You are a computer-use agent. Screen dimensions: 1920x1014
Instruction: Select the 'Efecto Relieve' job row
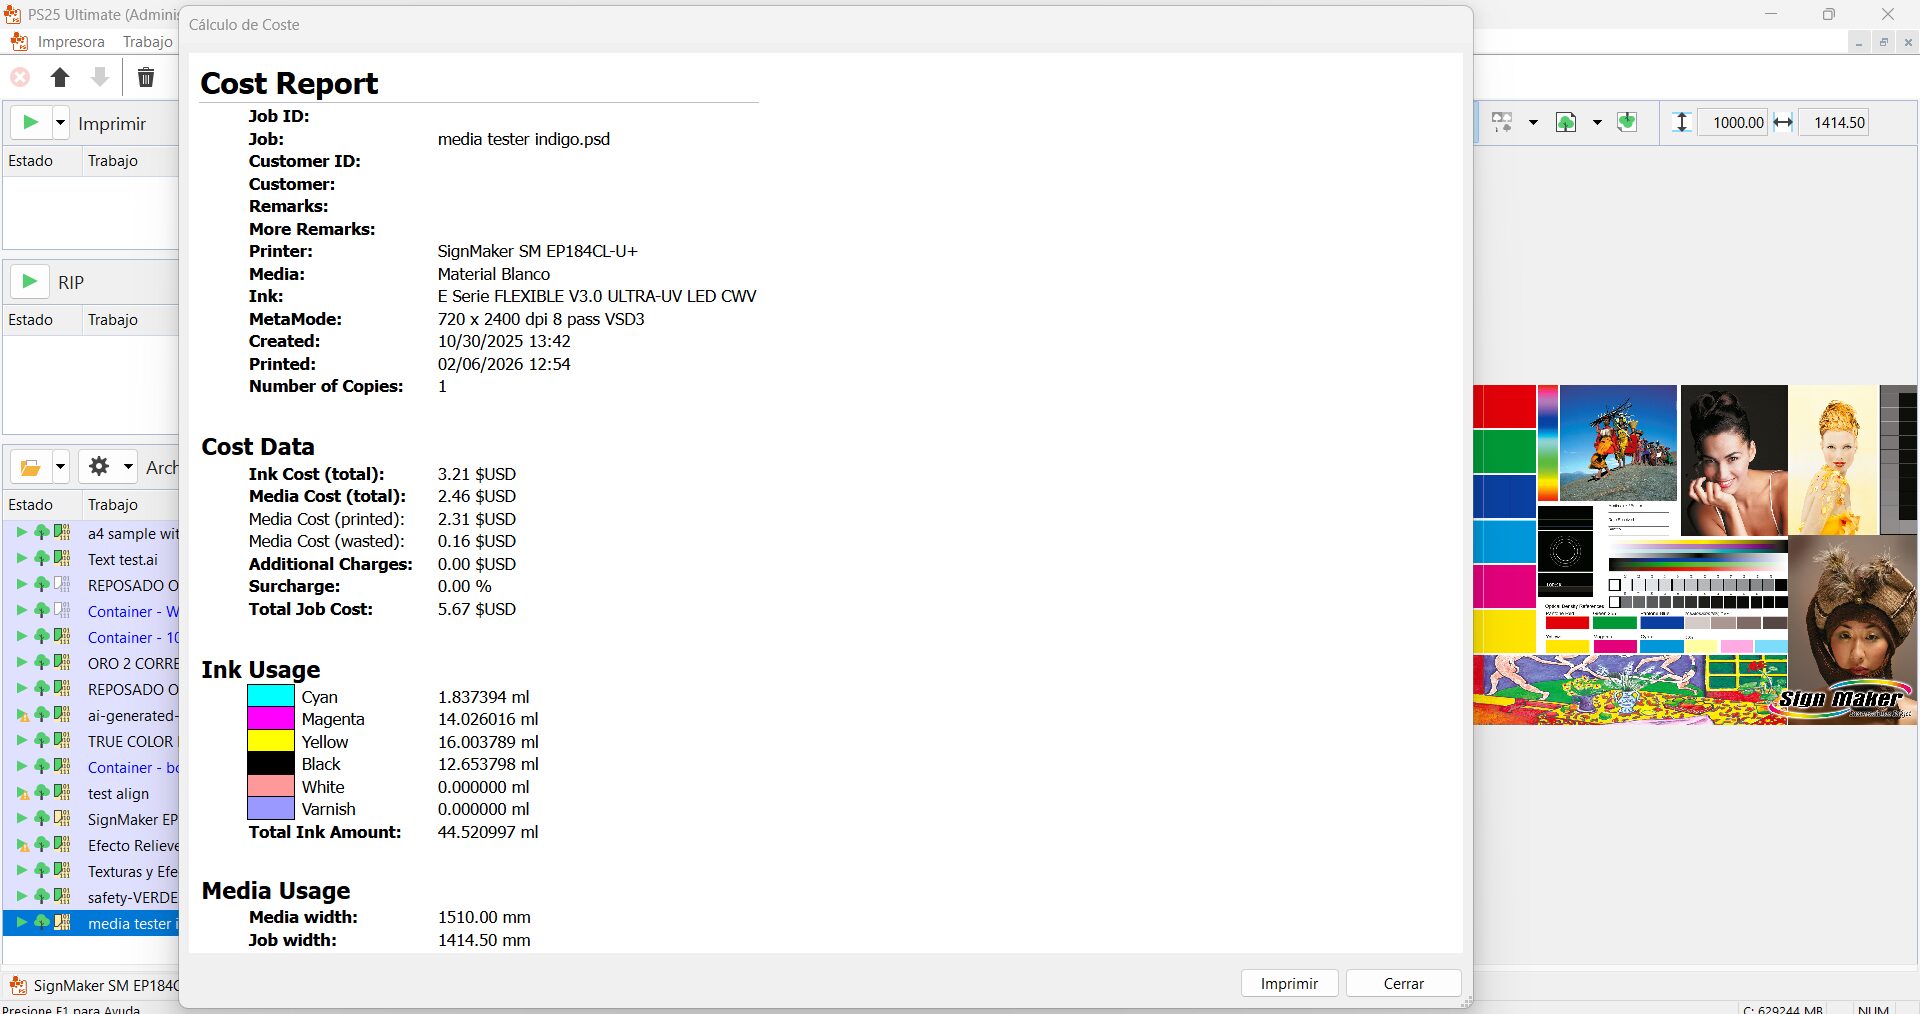coord(92,845)
